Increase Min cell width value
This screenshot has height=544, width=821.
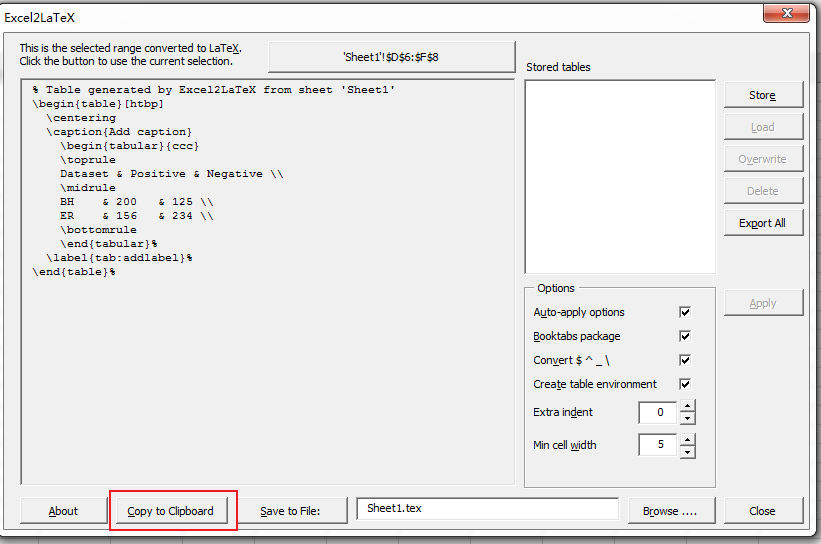pos(687,439)
